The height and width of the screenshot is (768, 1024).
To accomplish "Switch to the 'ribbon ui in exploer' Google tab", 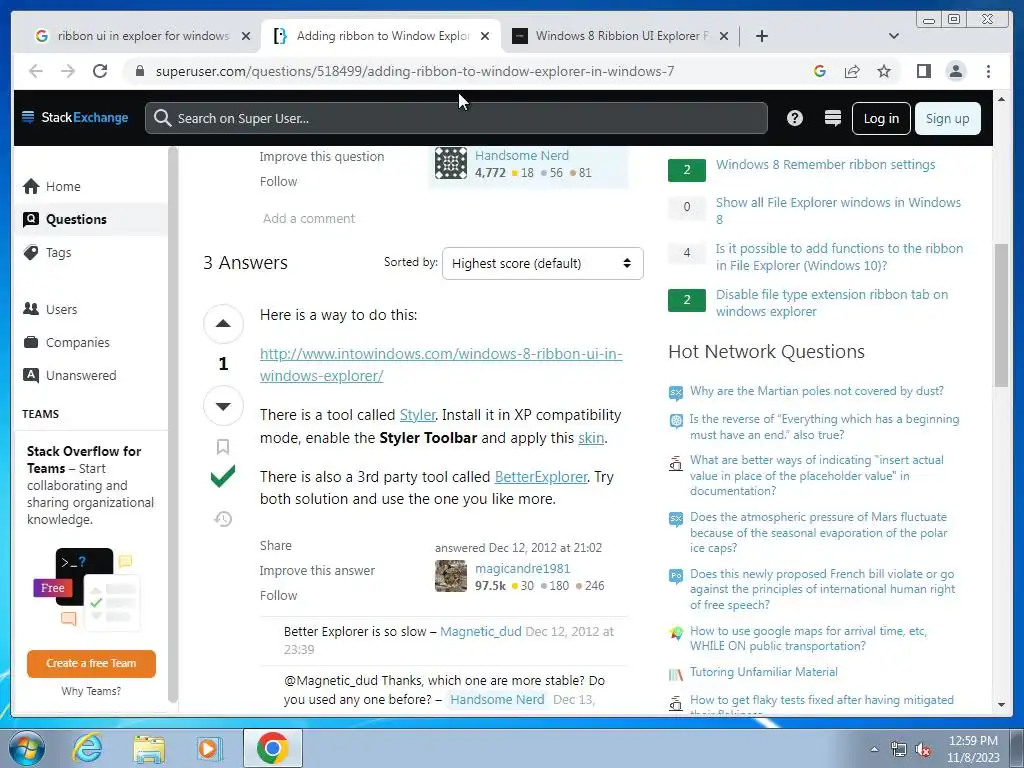I will (x=142, y=36).
